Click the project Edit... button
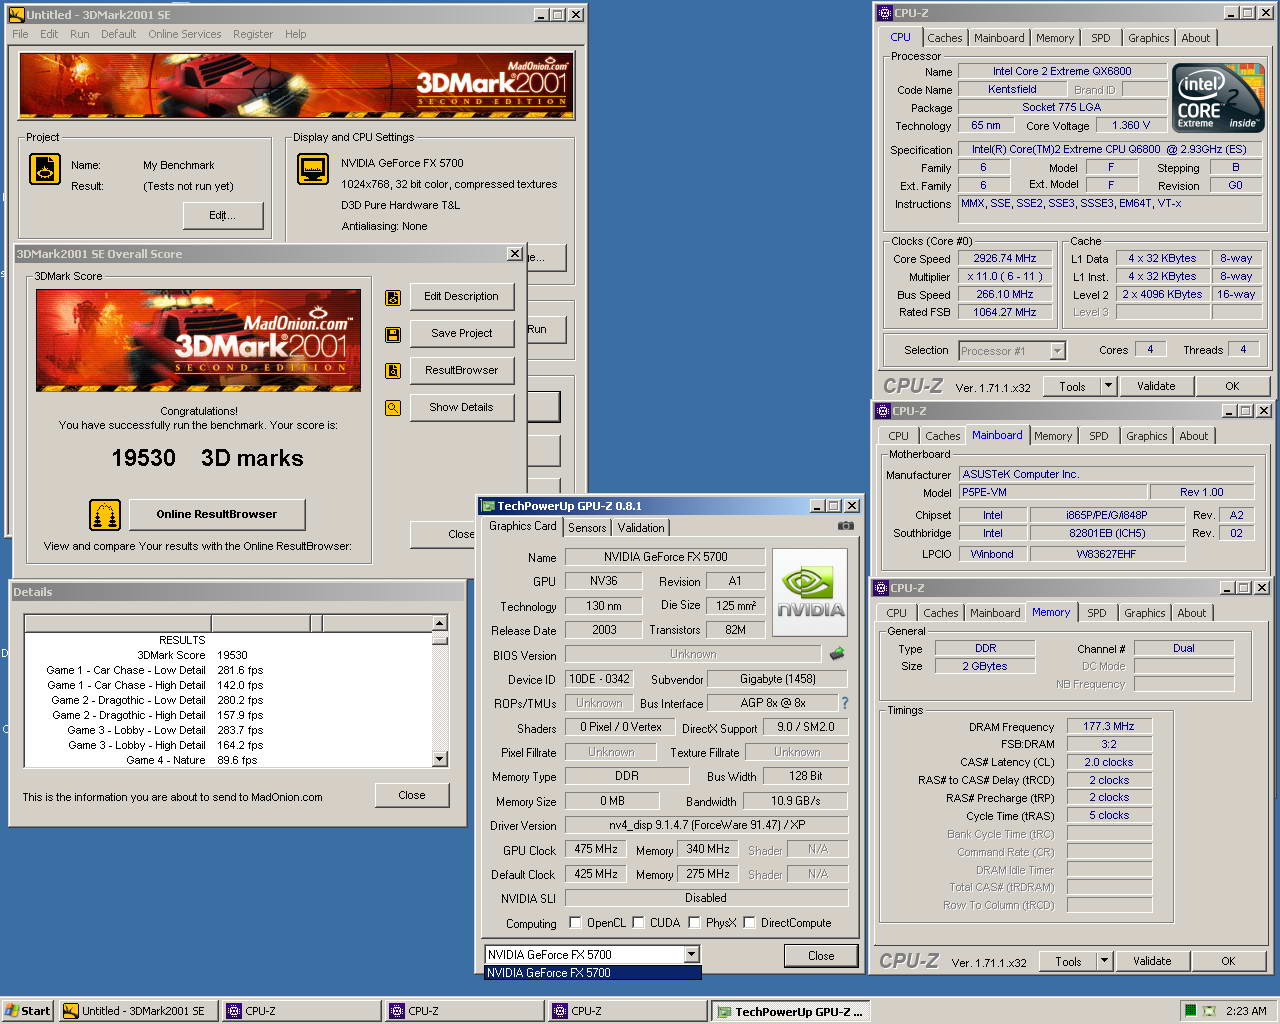1280x1024 pixels. (222, 216)
